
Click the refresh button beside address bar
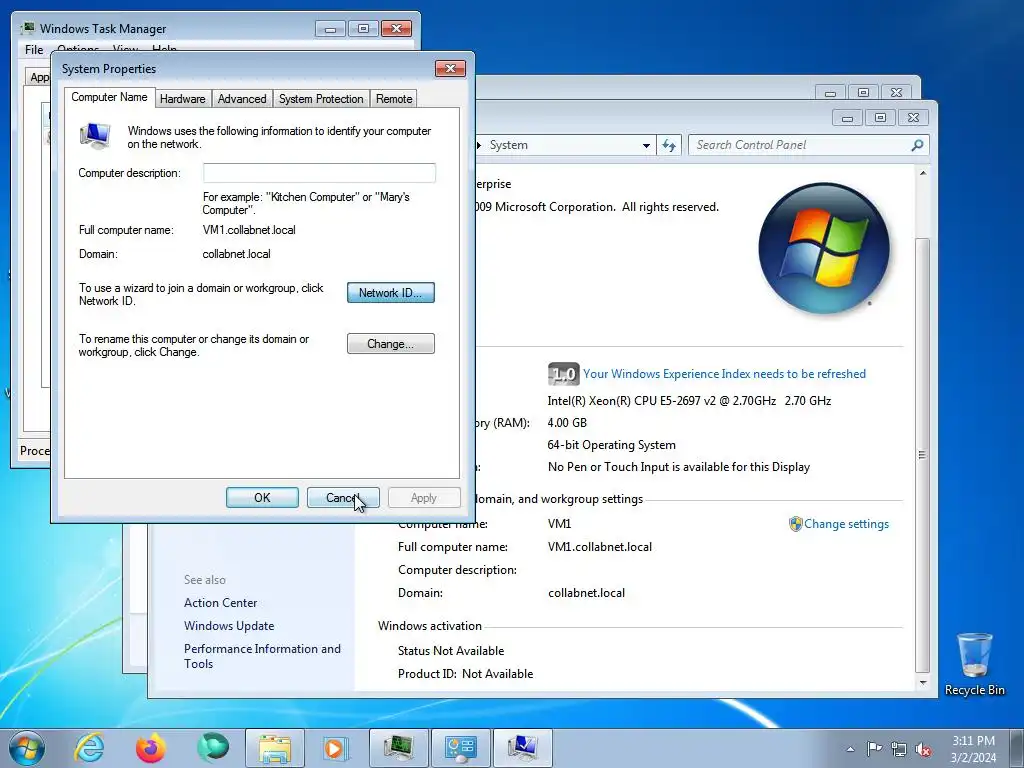(669, 146)
